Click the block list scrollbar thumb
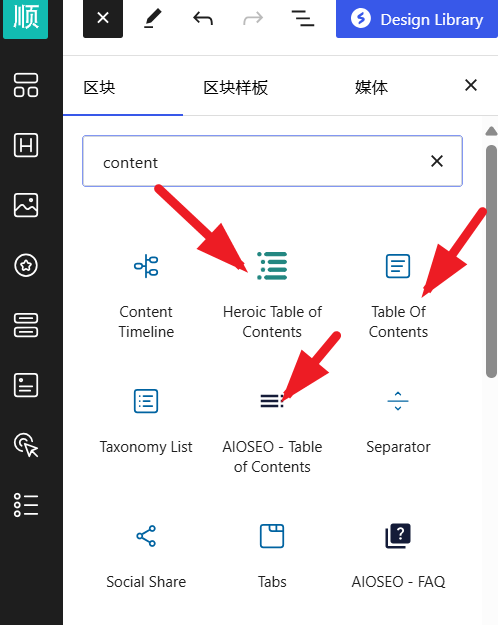The width and height of the screenshot is (498, 625). [491, 261]
